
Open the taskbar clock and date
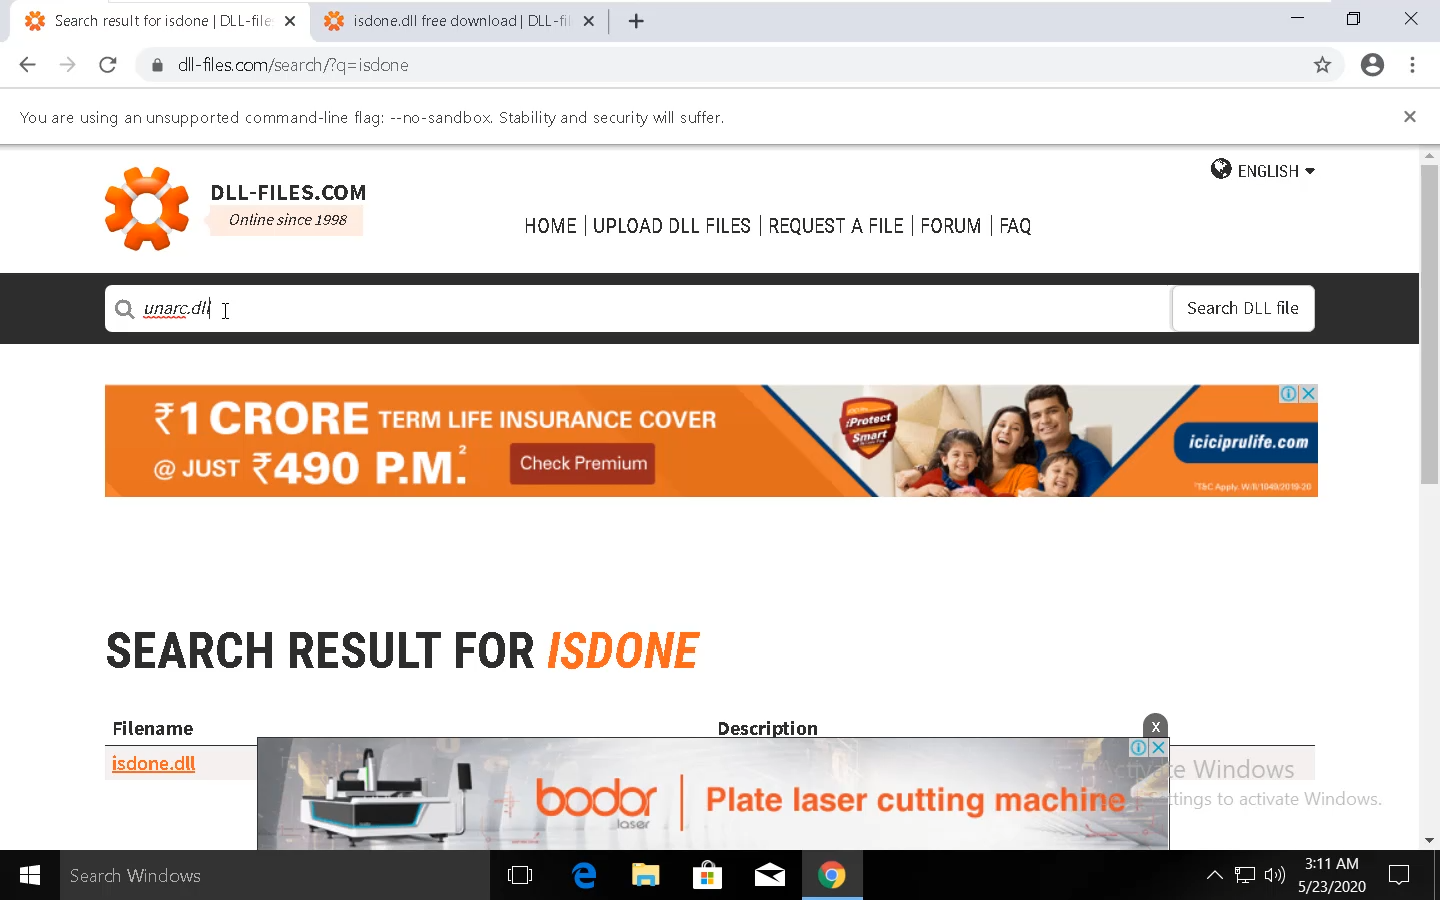1332,876
